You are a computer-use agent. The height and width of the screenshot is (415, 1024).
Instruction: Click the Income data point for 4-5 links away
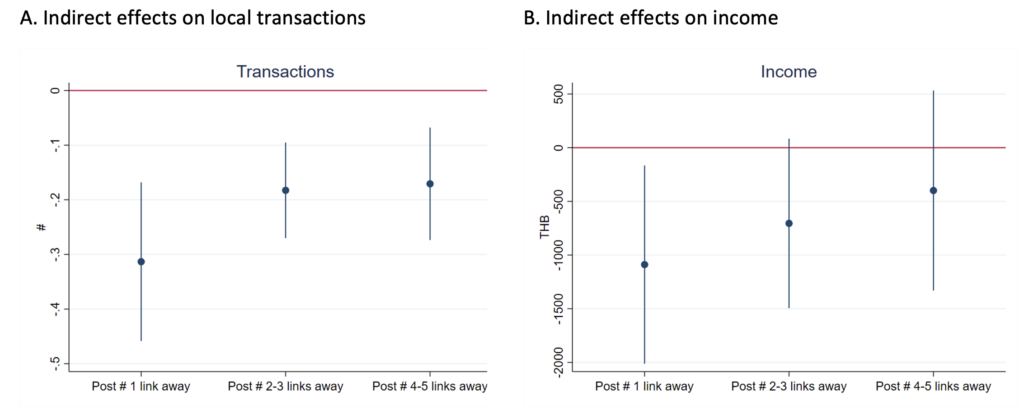click(933, 190)
